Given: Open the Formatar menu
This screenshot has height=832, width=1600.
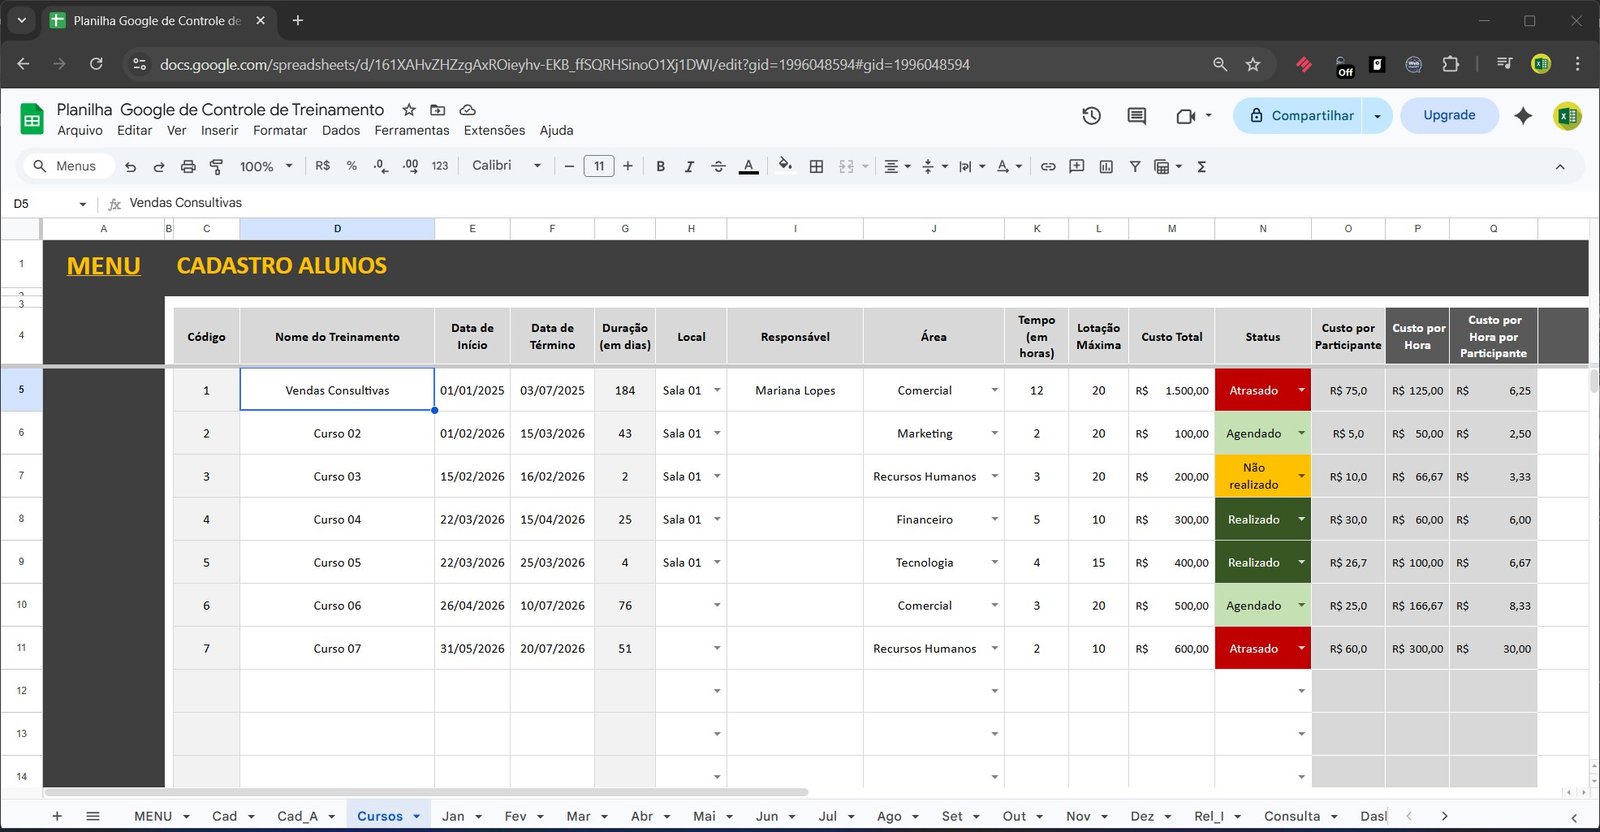Looking at the screenshot, I should 280,130.
